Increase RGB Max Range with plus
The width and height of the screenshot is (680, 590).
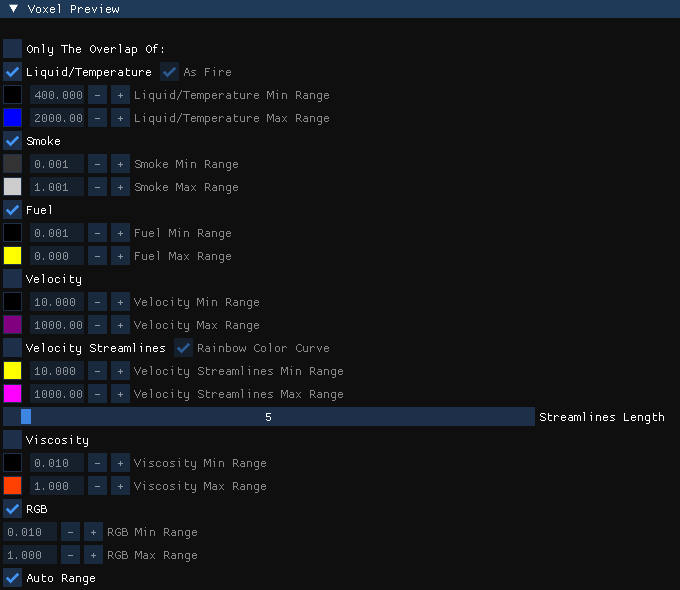pyautogui.click(x=93, y=554)
